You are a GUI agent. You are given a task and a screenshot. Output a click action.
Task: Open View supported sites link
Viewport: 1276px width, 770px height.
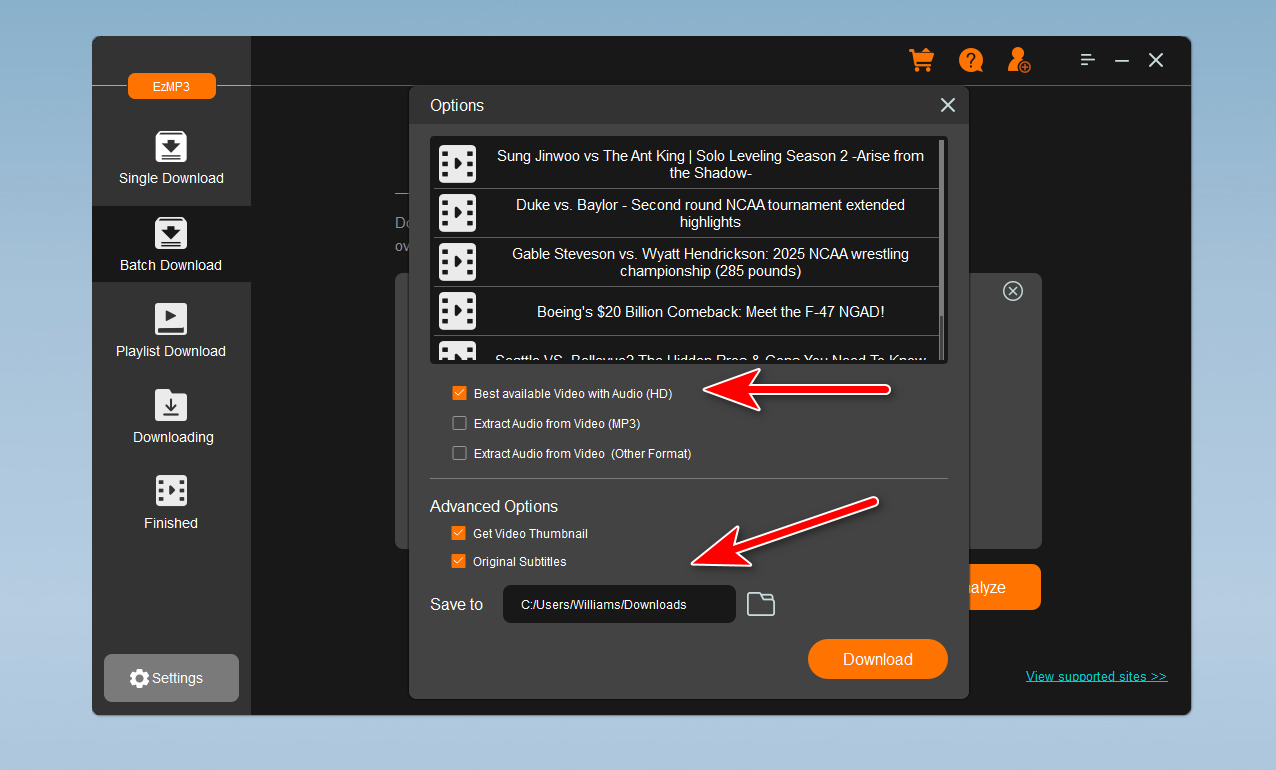tap(1096, 676)
